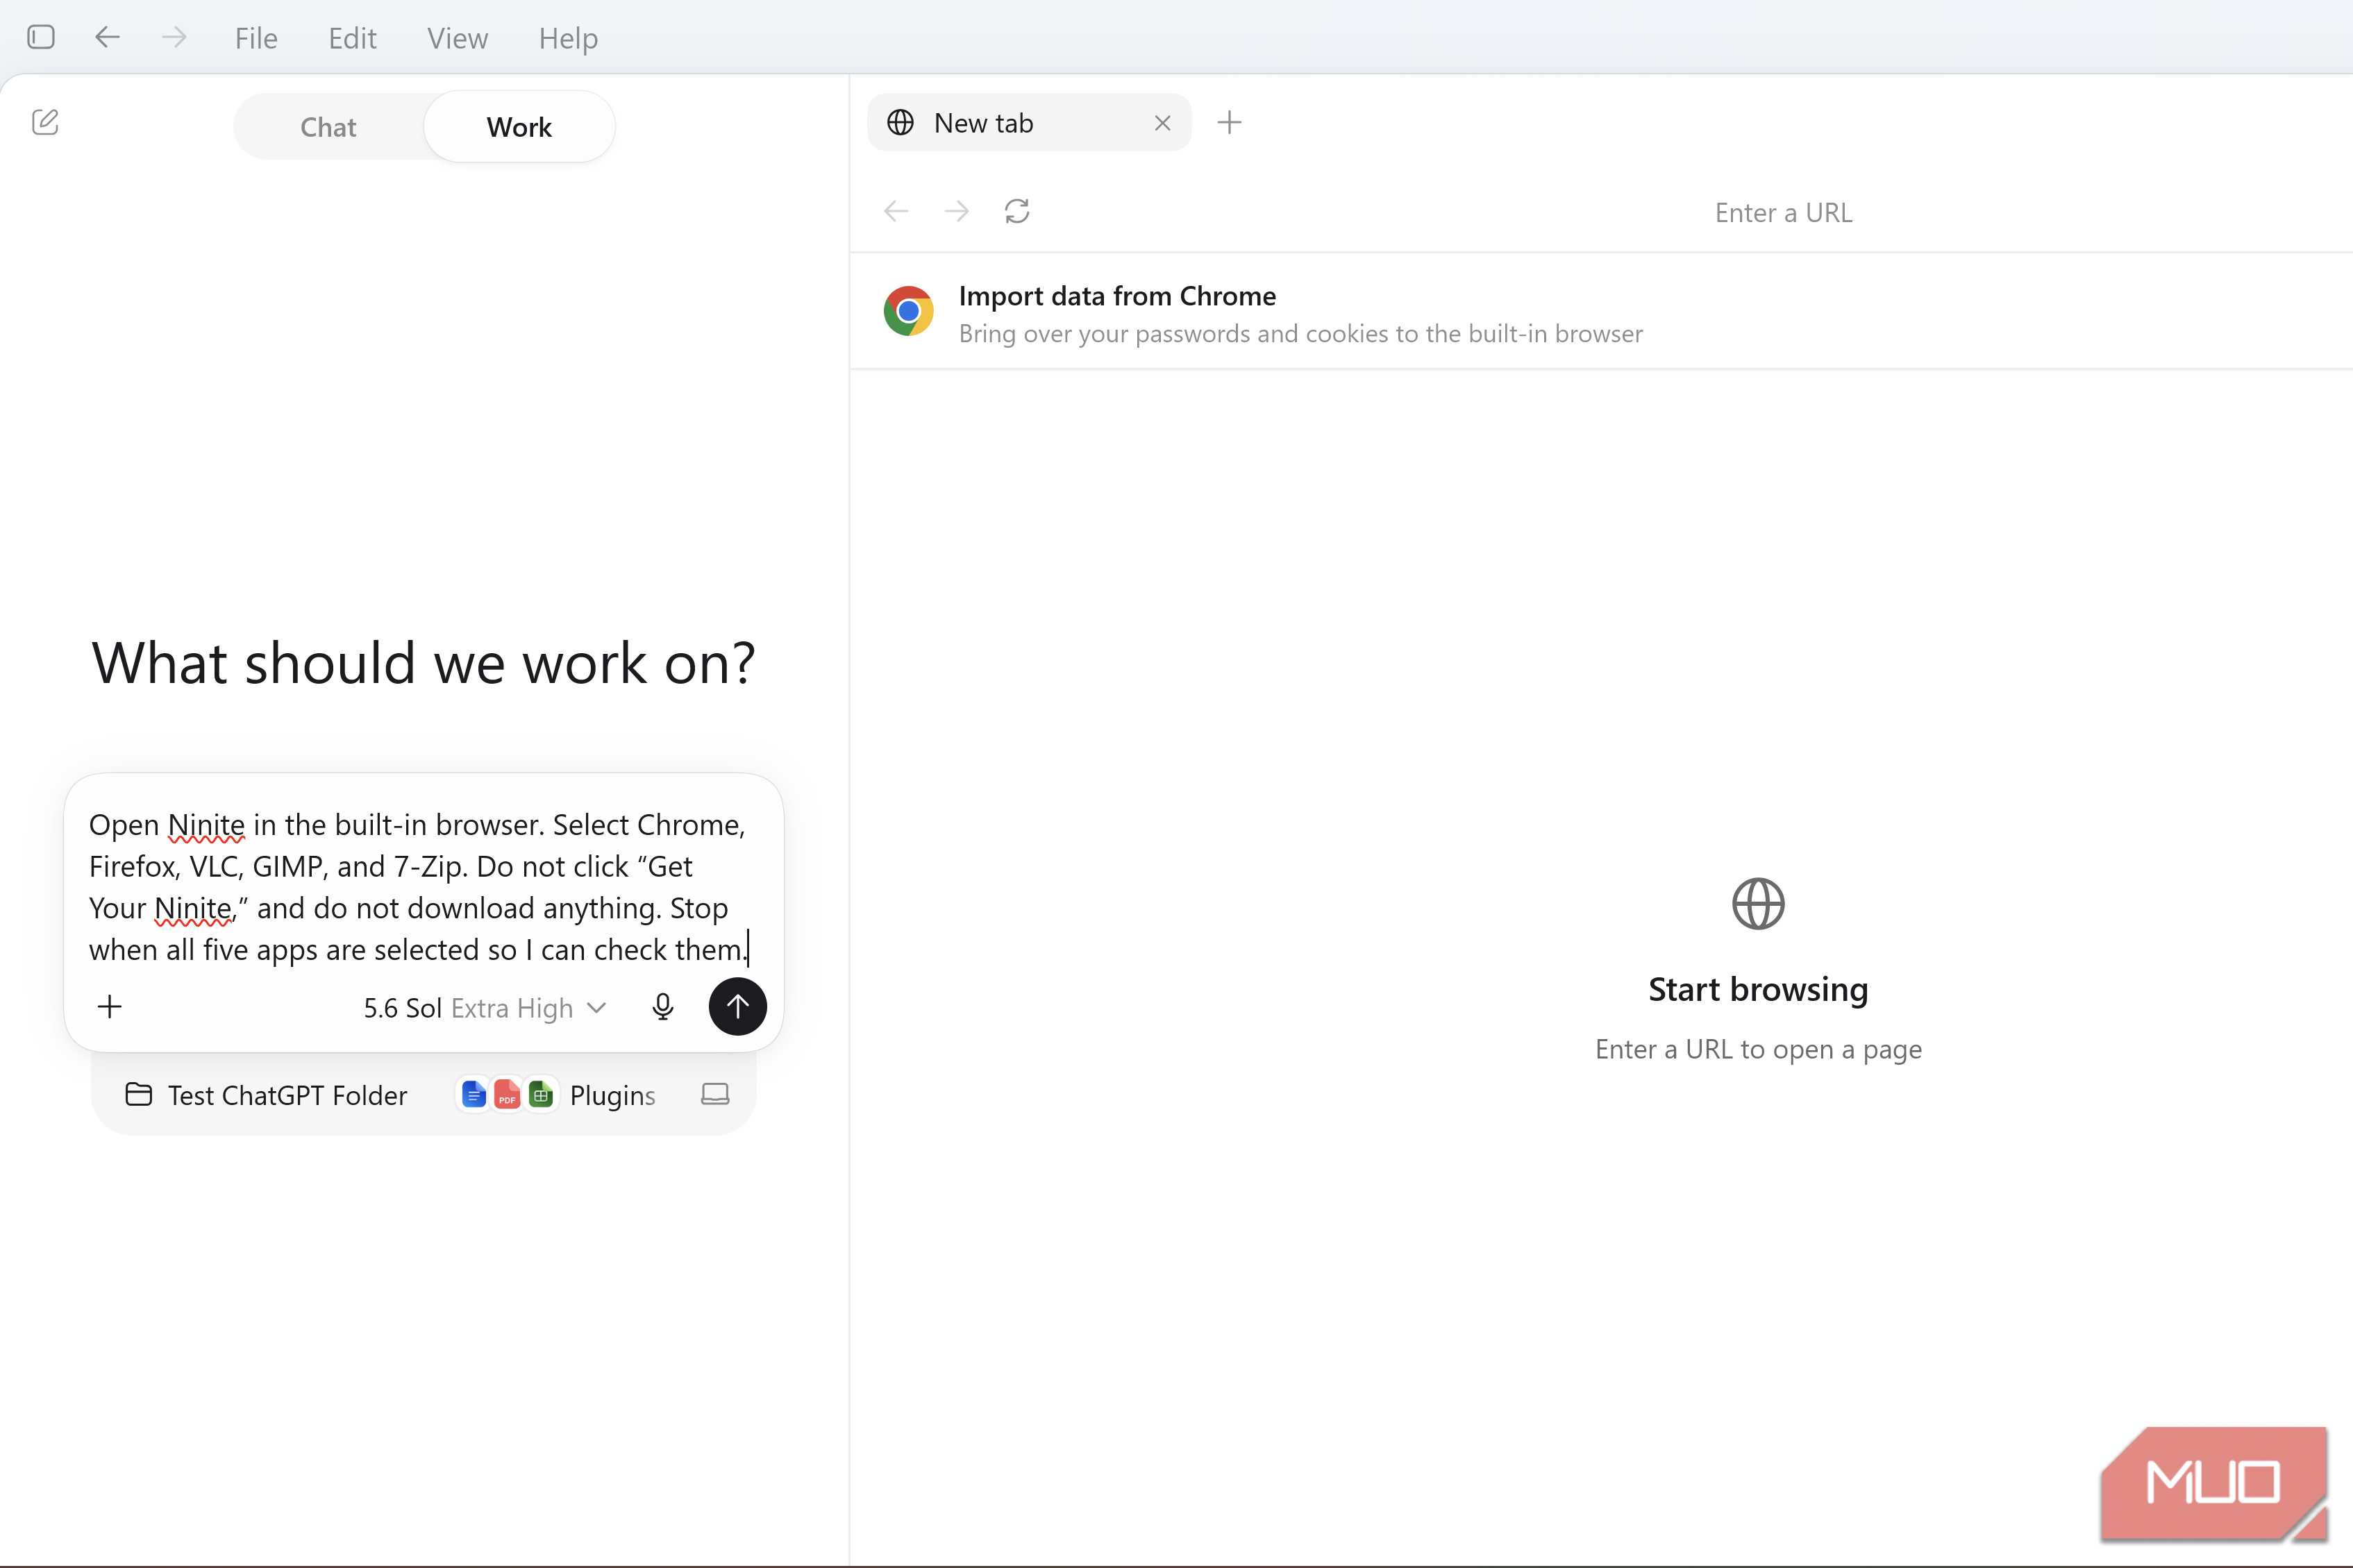Navigate back in built-in browser
2353x1568 pixels.
point(896,211)
